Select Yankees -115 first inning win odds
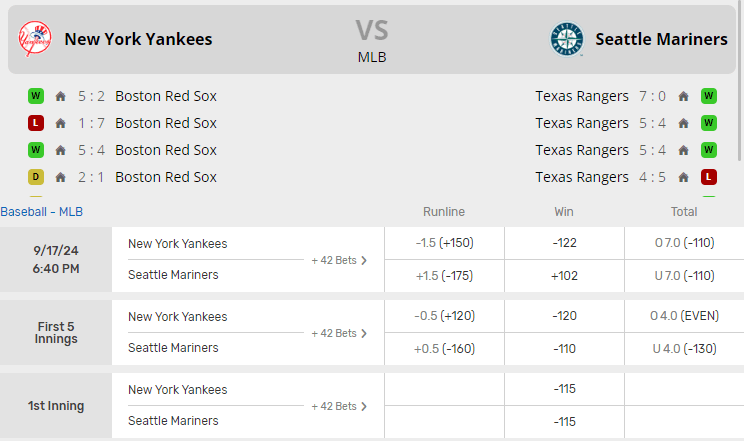The height and width of the screenshot is (441, 744). coord(564,389)
